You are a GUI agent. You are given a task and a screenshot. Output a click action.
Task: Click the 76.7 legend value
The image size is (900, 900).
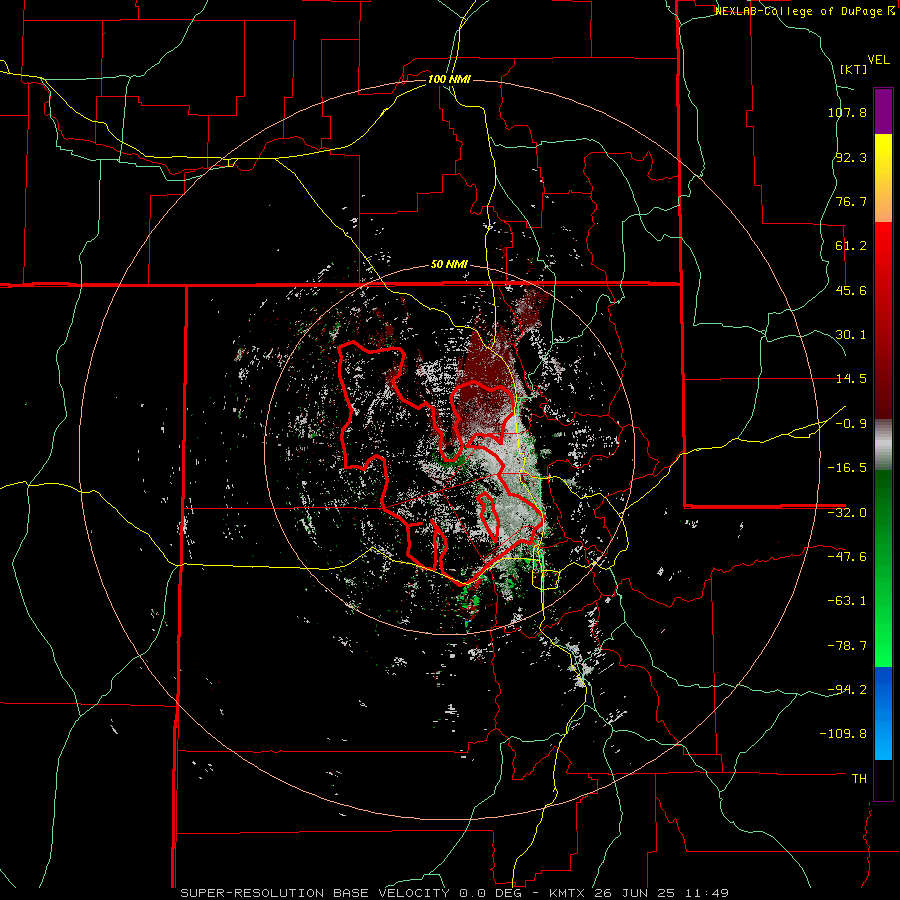[x=851, y=201]
